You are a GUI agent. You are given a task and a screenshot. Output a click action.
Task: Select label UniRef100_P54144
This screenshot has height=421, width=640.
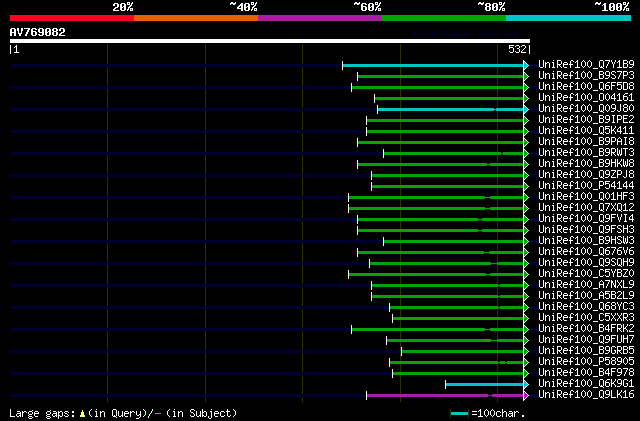point(586,185)
